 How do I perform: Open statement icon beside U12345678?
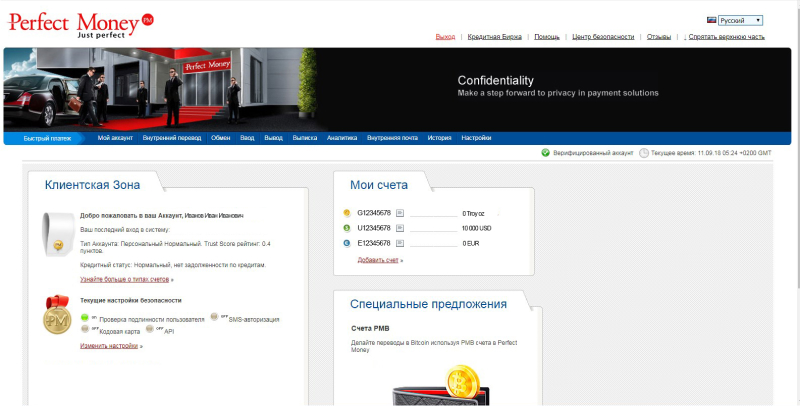point(400,228)
